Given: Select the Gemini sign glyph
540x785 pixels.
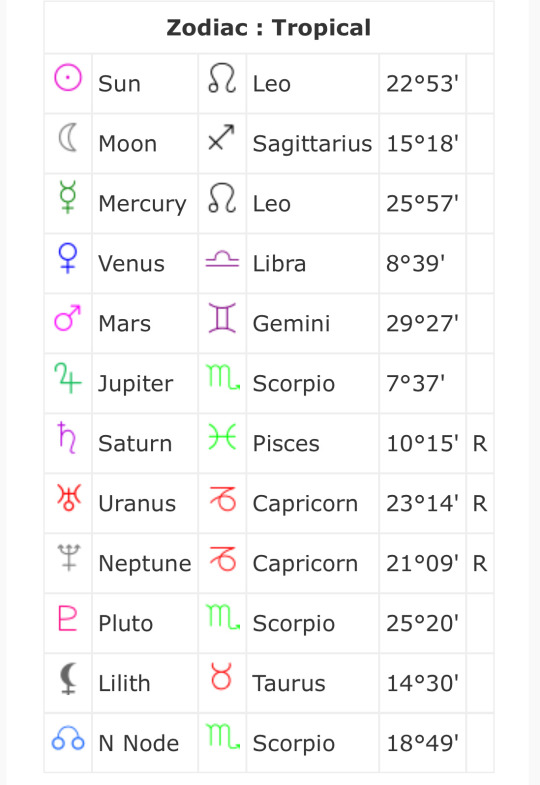Looking at the screenshot, I should point(222,318).
